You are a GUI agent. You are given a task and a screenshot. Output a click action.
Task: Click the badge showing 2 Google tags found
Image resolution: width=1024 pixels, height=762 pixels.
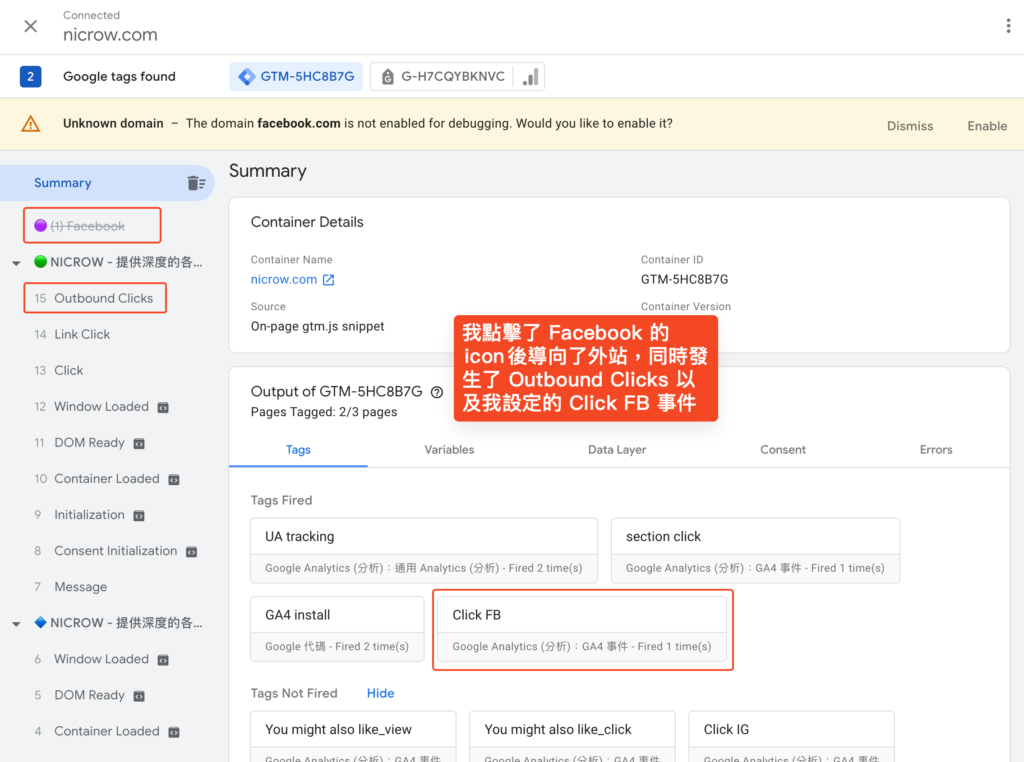[31, 76]
